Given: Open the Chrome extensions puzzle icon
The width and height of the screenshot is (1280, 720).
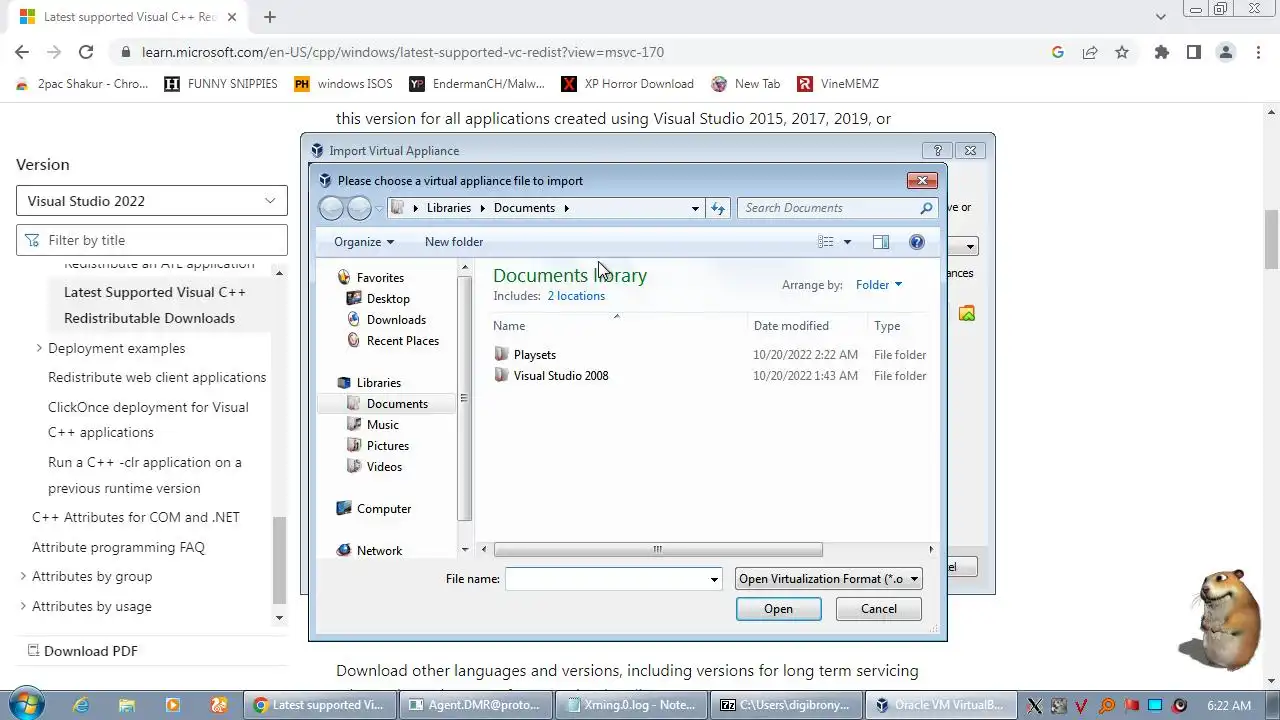Looking at the screenshot, I should click(x=1161, y=52).
